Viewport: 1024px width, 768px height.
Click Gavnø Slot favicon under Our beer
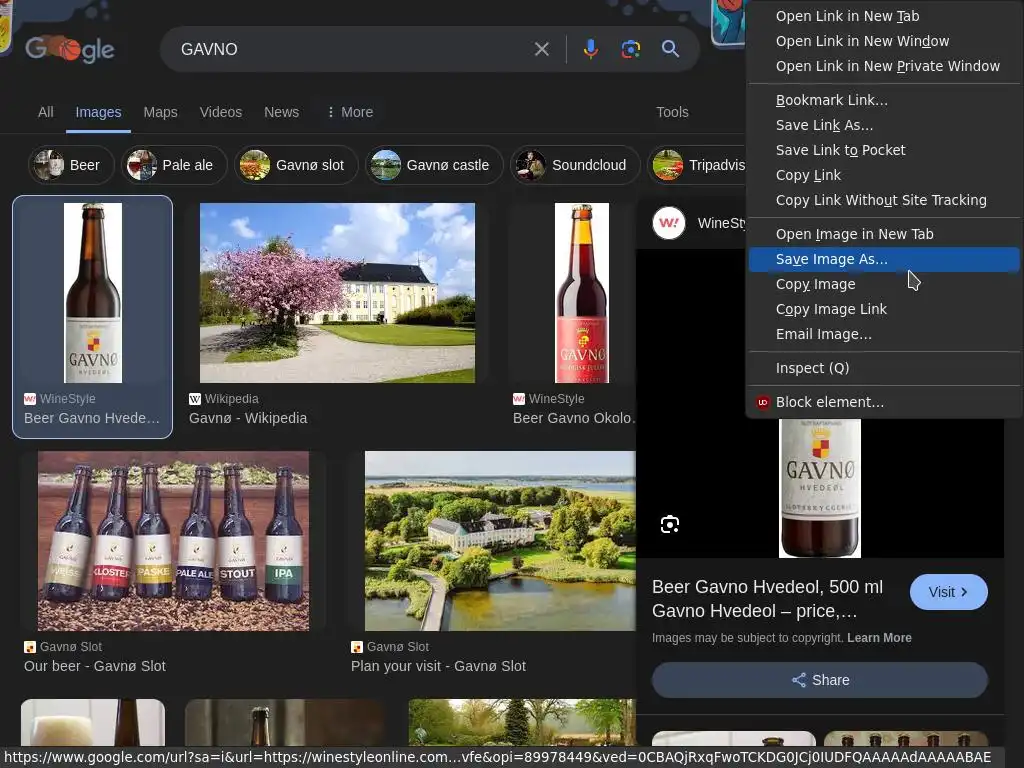coord(29,647)
